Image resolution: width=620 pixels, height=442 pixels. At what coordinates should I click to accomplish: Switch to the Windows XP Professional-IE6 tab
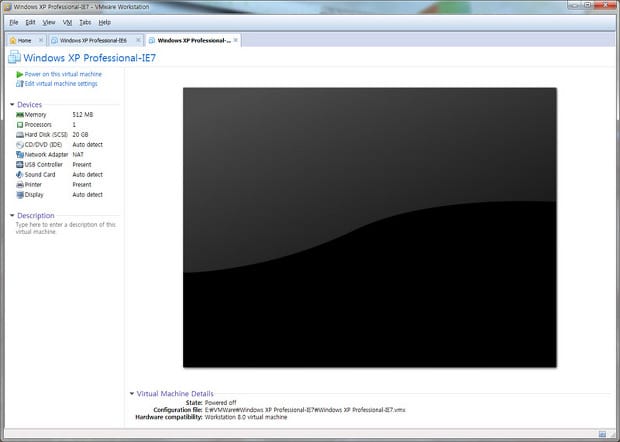pyautogui.click(x=91, y=41)
